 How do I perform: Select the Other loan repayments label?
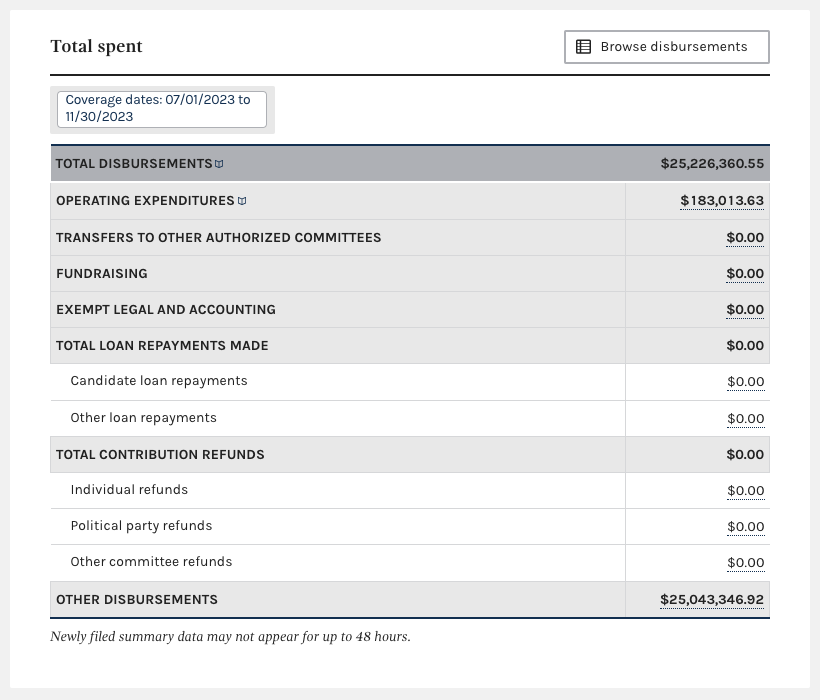[x=143, y=418]
